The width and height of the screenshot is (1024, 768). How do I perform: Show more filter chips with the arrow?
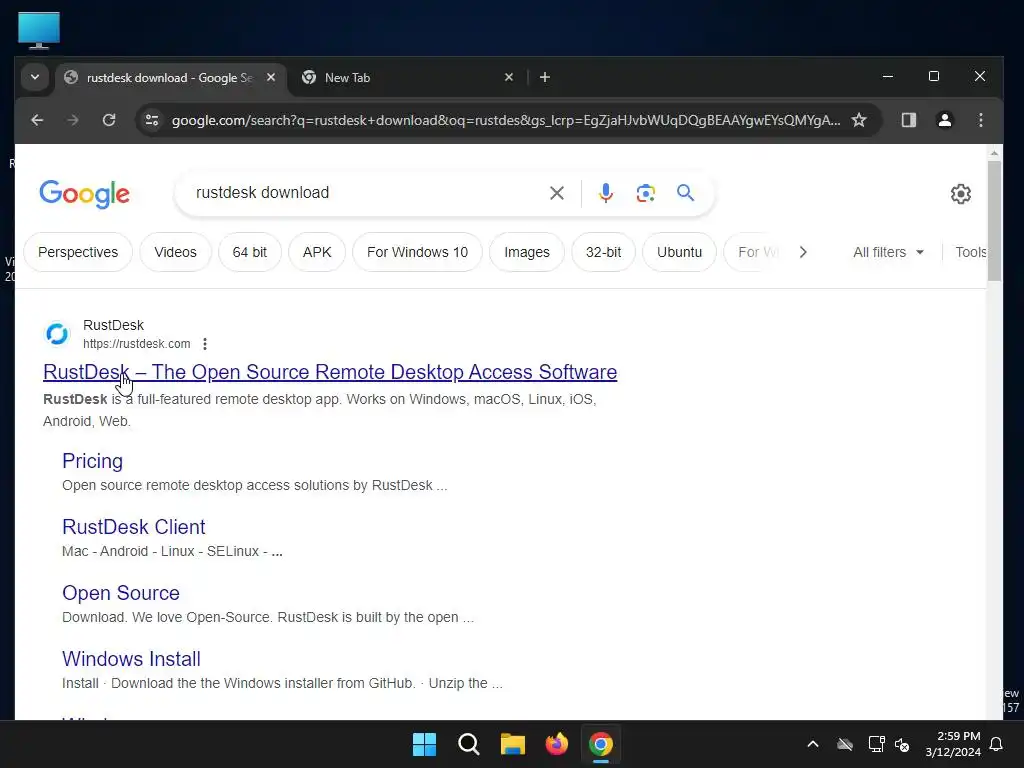[x=803, y=252]
